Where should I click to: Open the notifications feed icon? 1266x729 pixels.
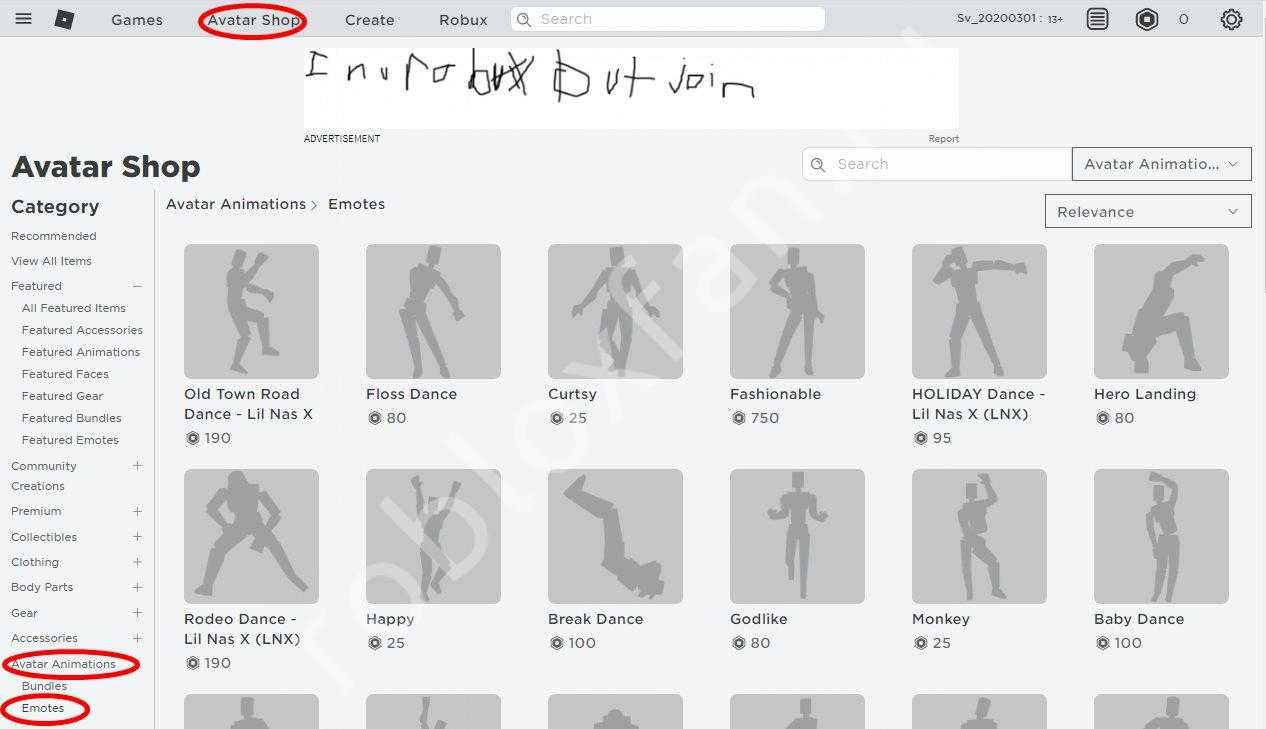coord(1098,19)
